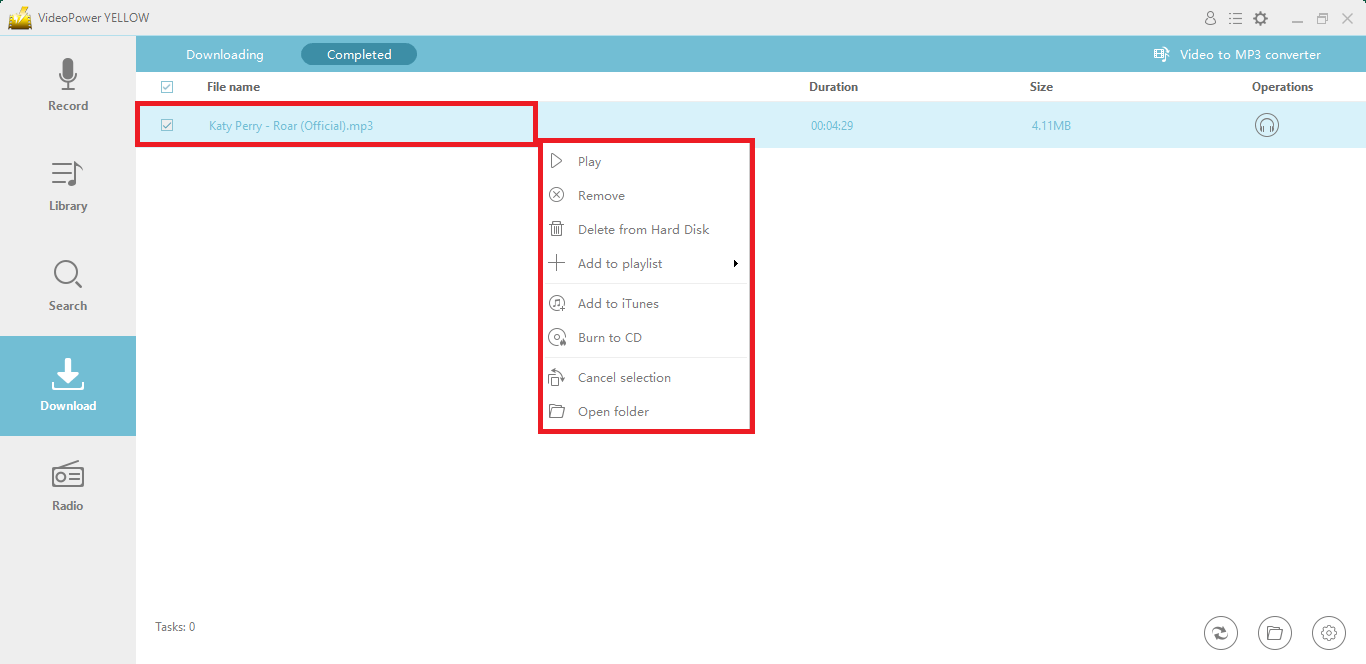1366x664 pixels.
Task: Switch to the Downloading tab
Action: [x=225, y=55]
